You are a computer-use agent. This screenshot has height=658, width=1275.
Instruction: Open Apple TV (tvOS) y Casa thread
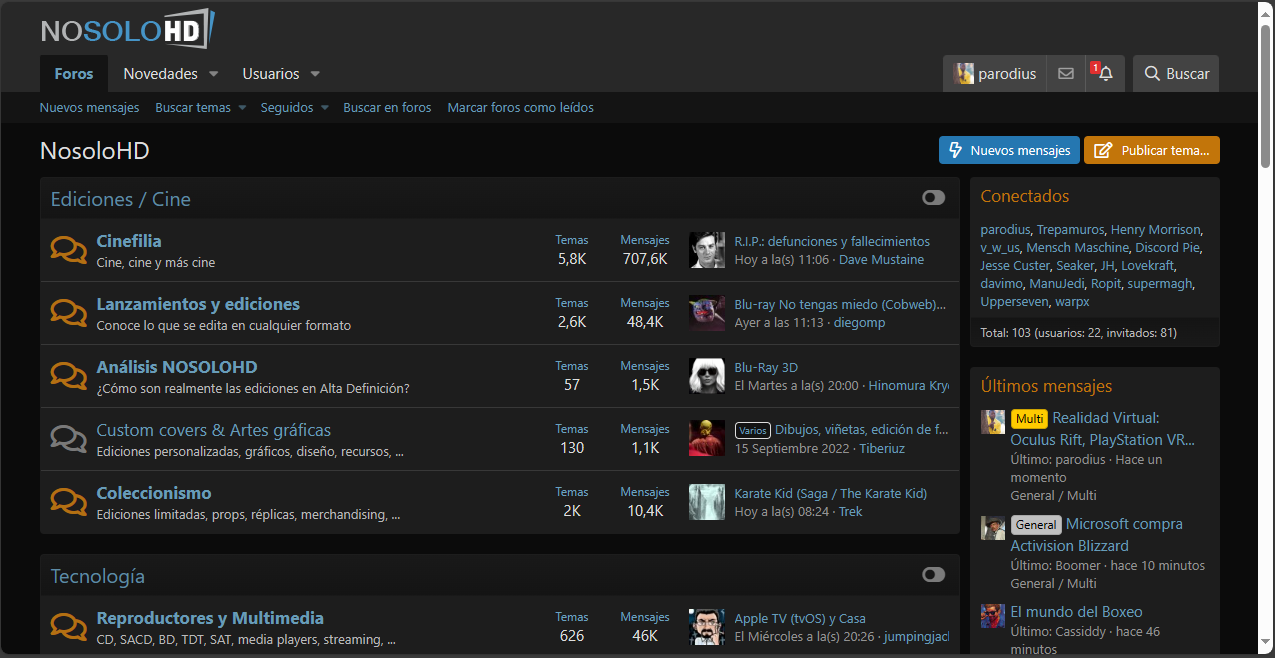point(800,618)
